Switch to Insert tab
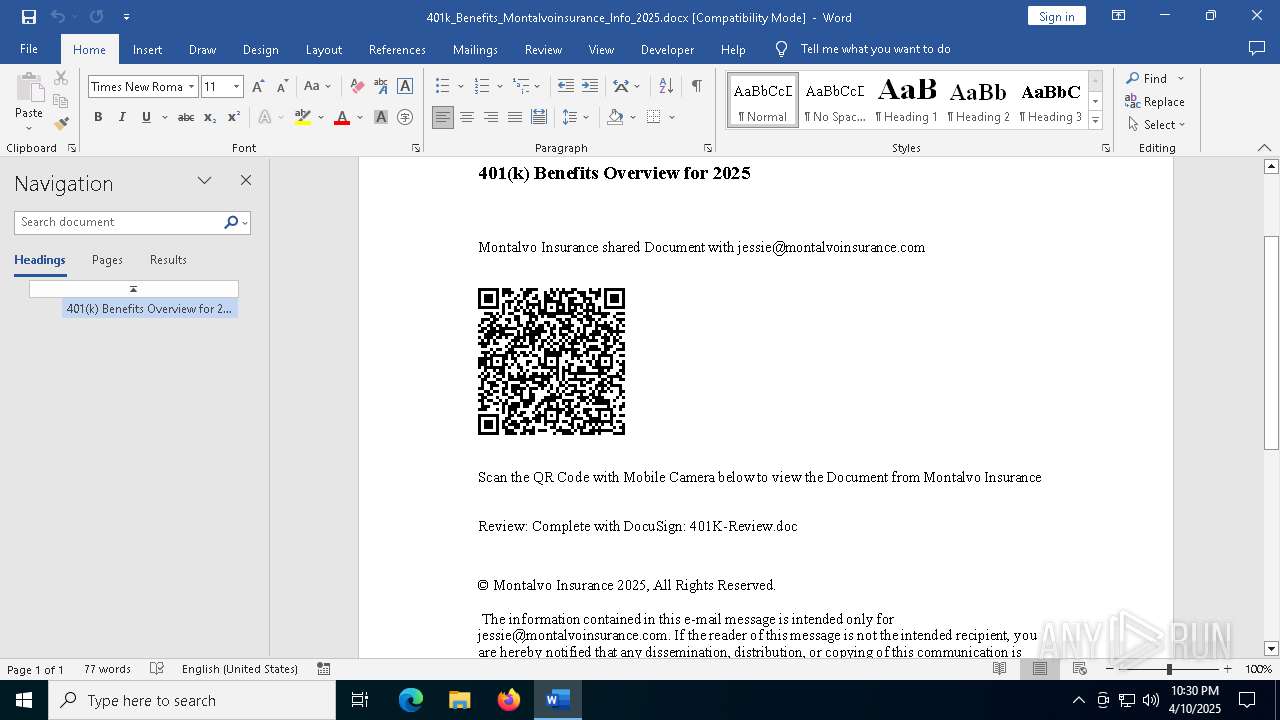Screen dimensions: 1280x720 tap(147, 50)
